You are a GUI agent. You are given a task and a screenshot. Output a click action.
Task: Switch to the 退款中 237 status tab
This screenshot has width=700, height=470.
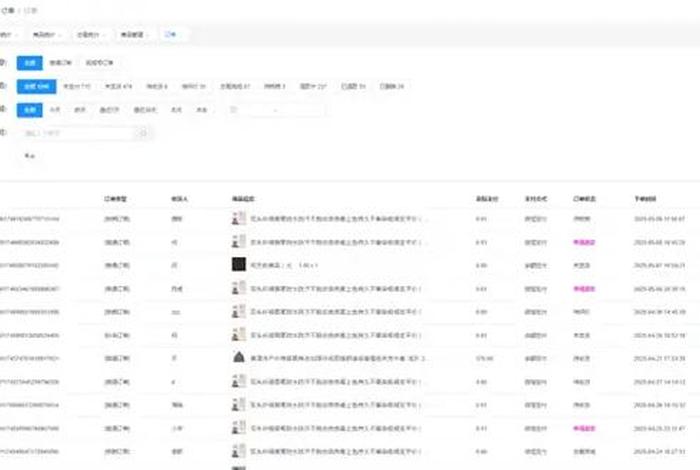311,86
